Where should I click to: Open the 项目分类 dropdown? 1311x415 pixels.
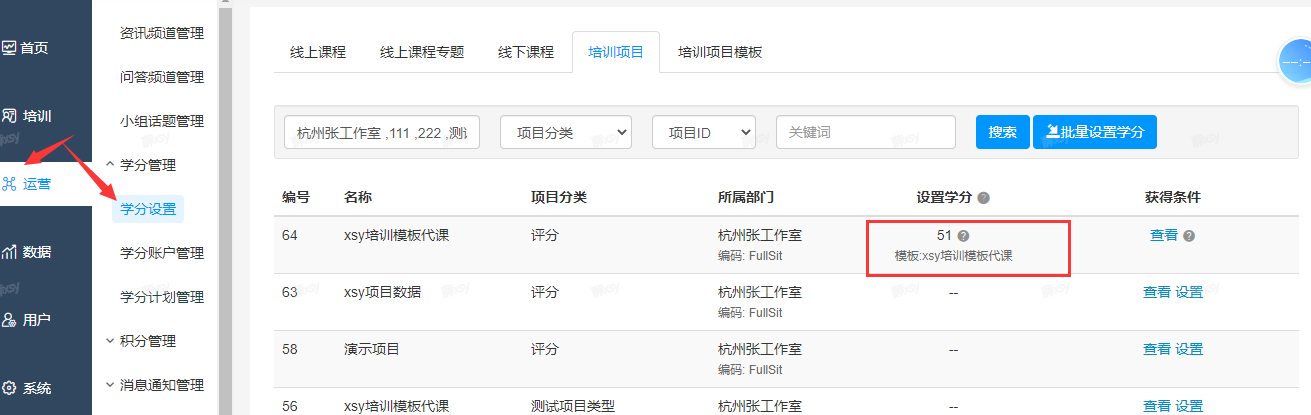point(566,132)
